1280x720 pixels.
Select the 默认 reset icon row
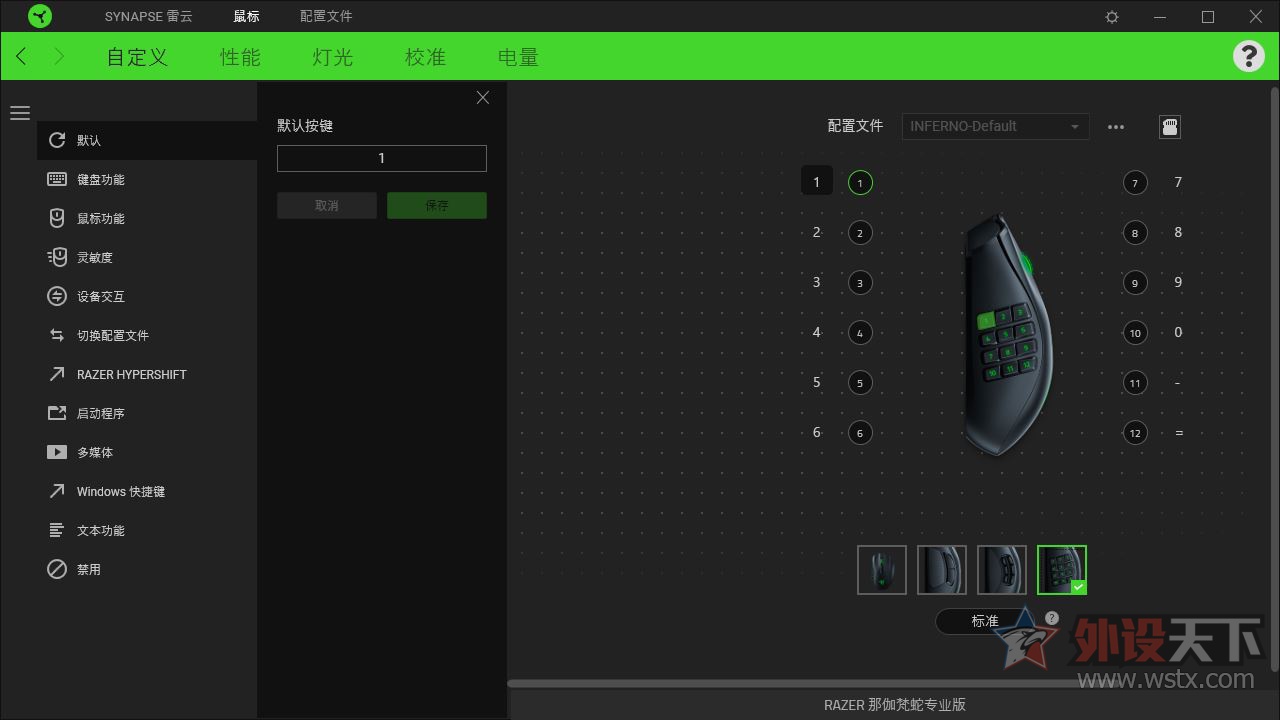pyautogui.click(x=147, y=141)
